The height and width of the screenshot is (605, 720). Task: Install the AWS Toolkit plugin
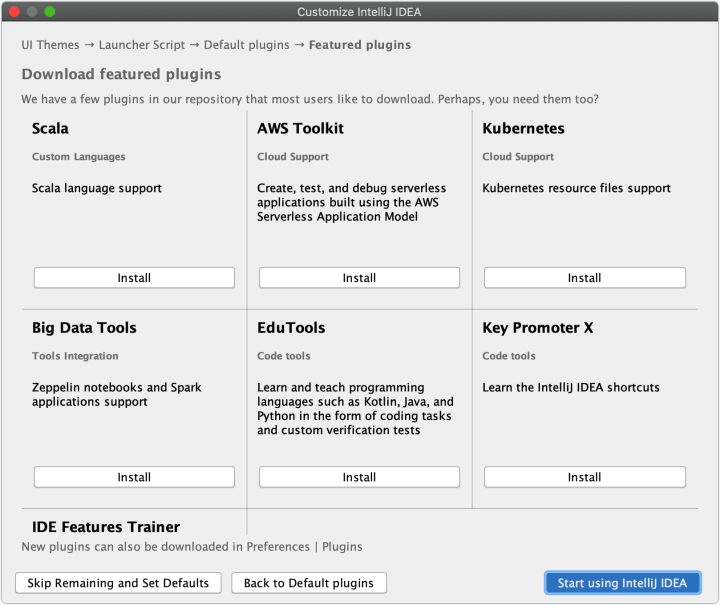click(x=359, y=278)
